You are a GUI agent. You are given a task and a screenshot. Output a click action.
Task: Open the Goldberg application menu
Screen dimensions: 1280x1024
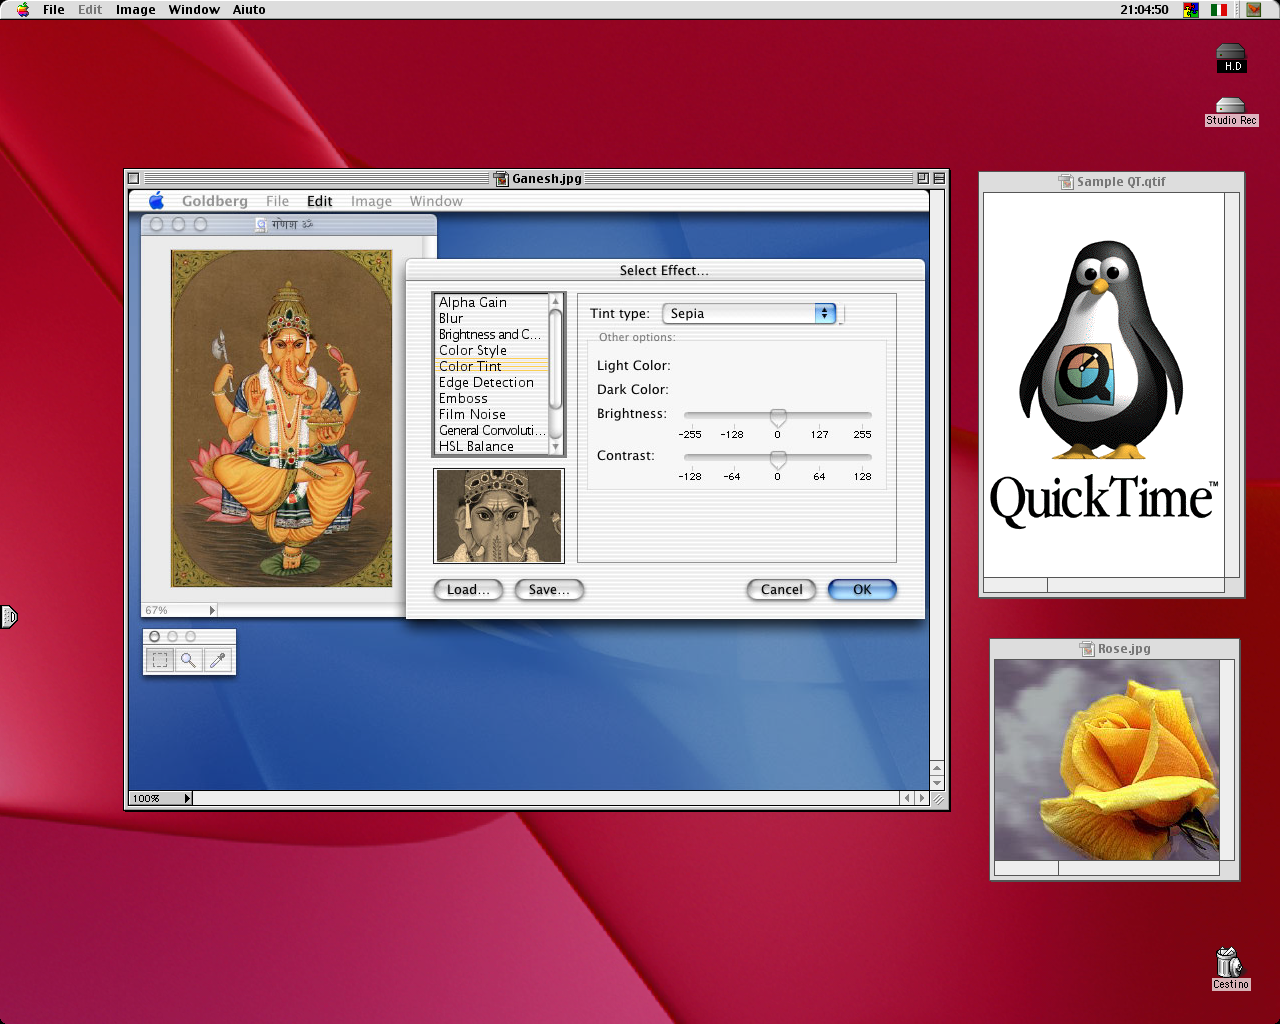215,201
